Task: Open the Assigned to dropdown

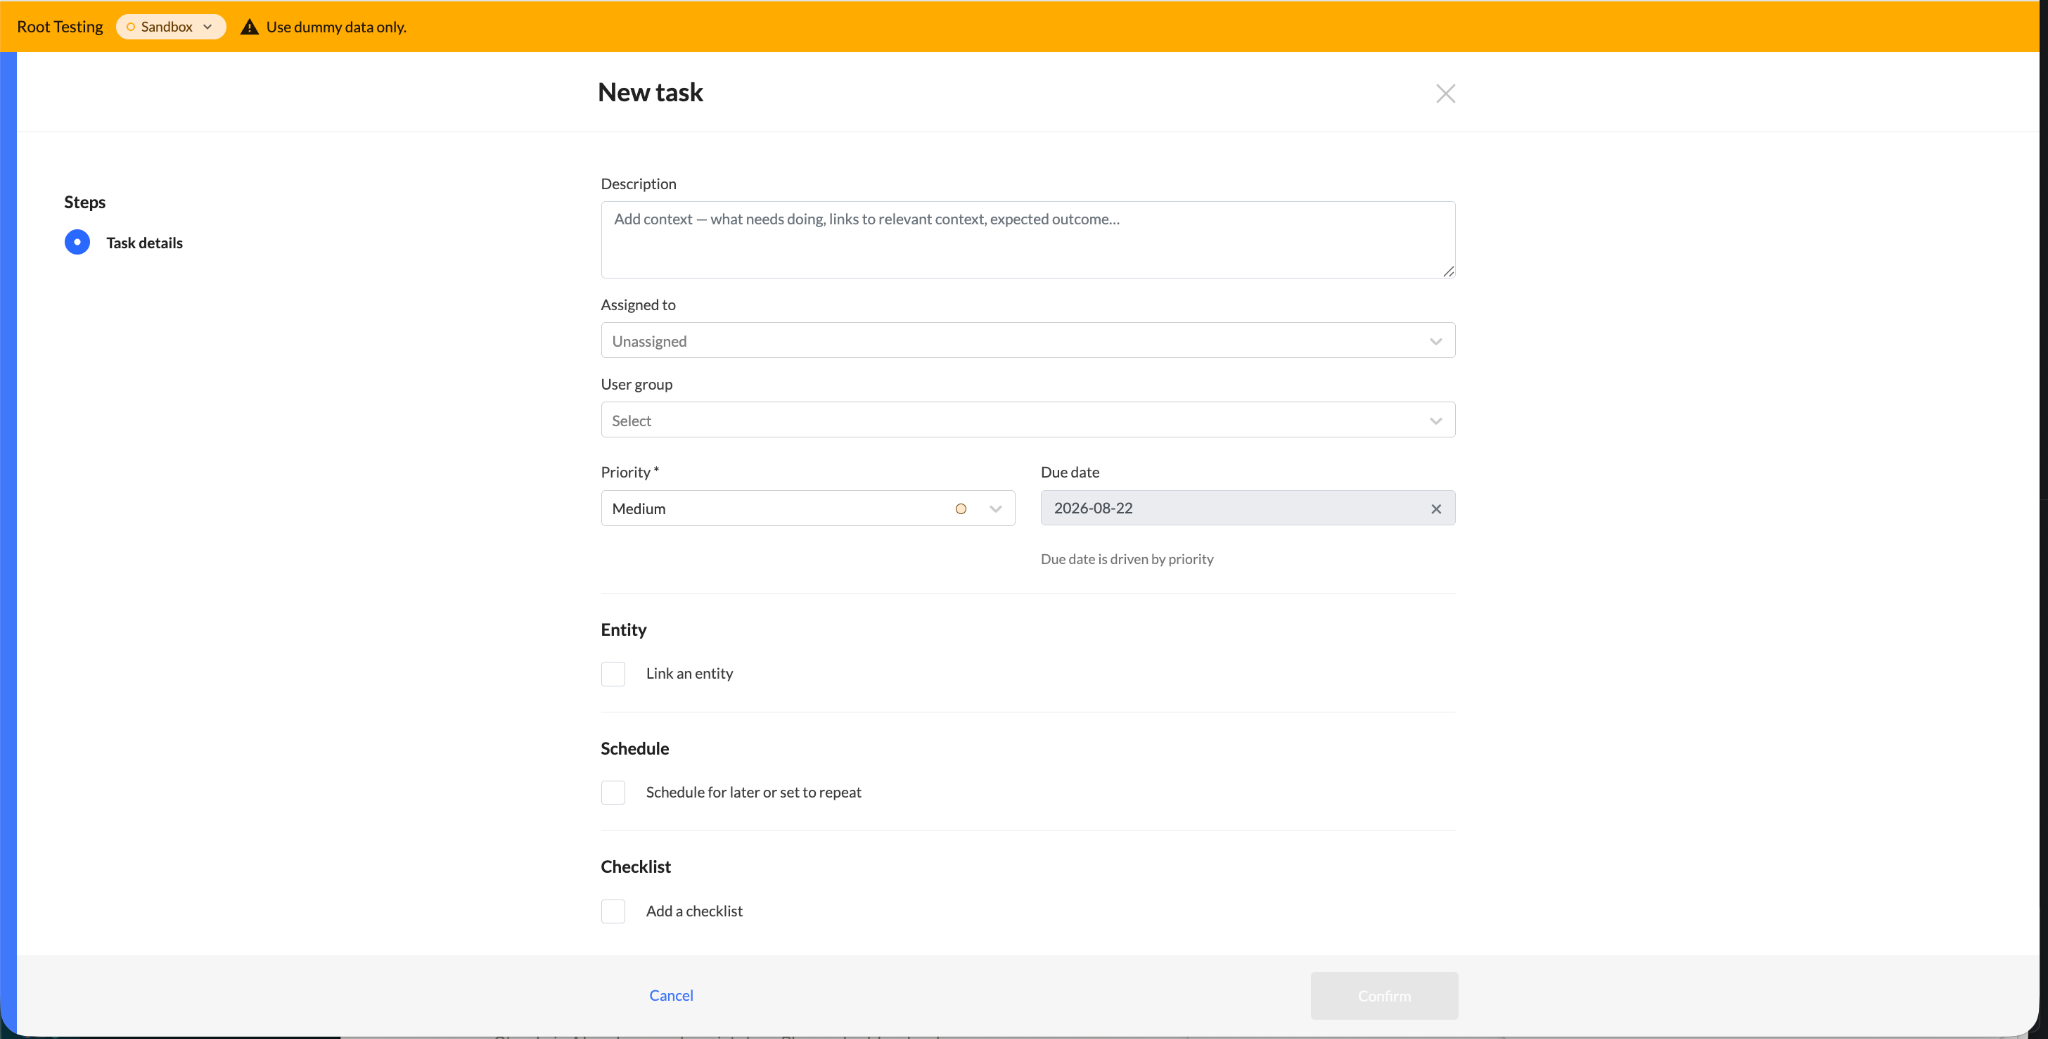Action: [x=1028, y=341]
